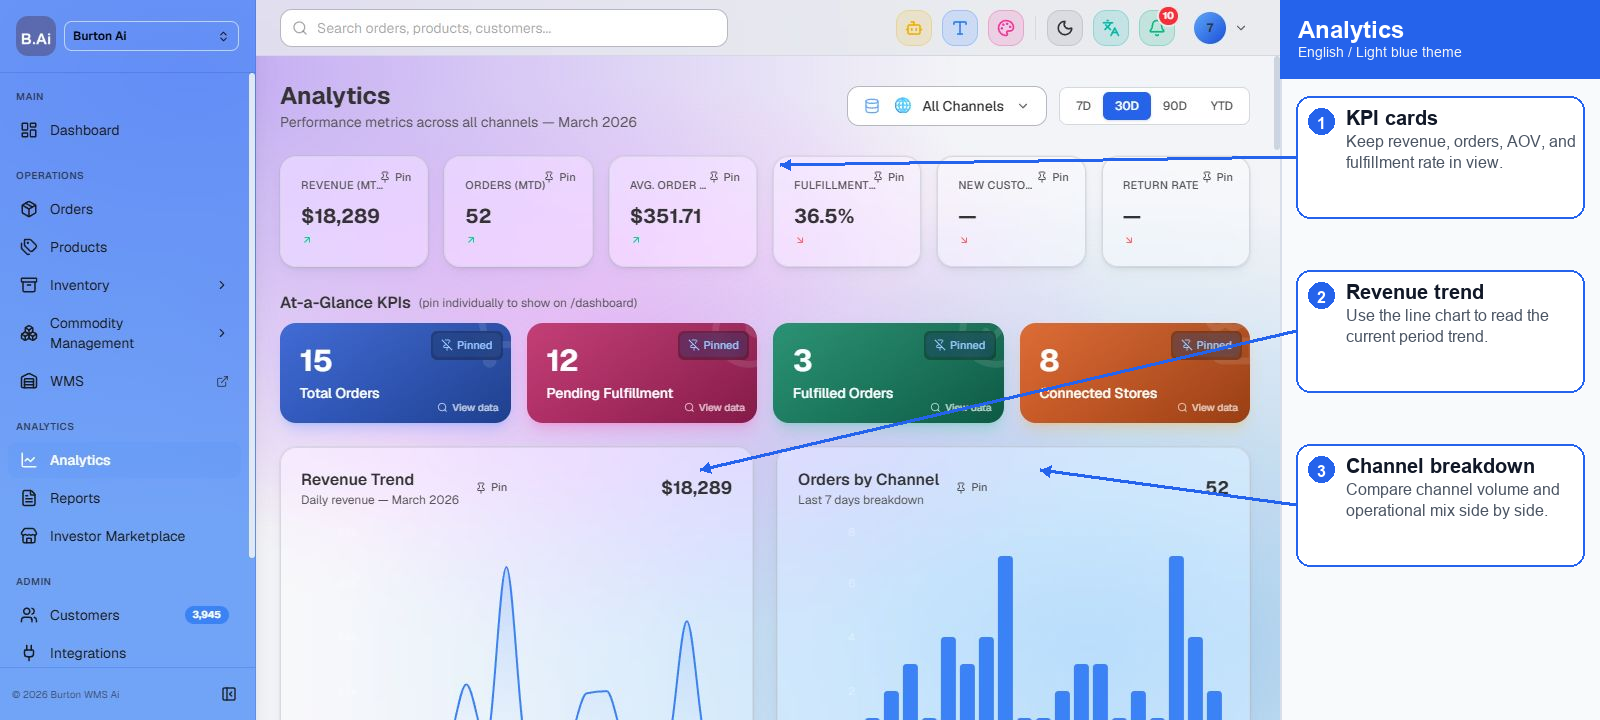Click the Dashboard grid icon in the sidebar

[29, 130]
